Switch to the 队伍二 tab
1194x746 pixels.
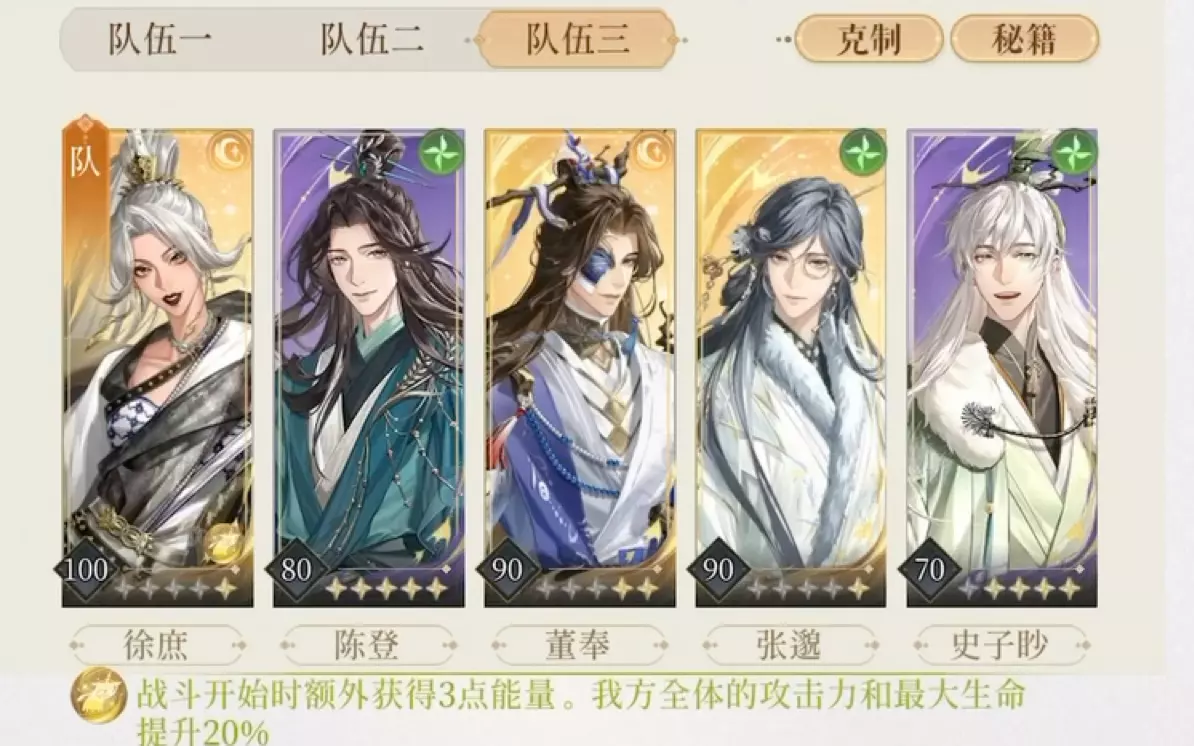point(371,40)
